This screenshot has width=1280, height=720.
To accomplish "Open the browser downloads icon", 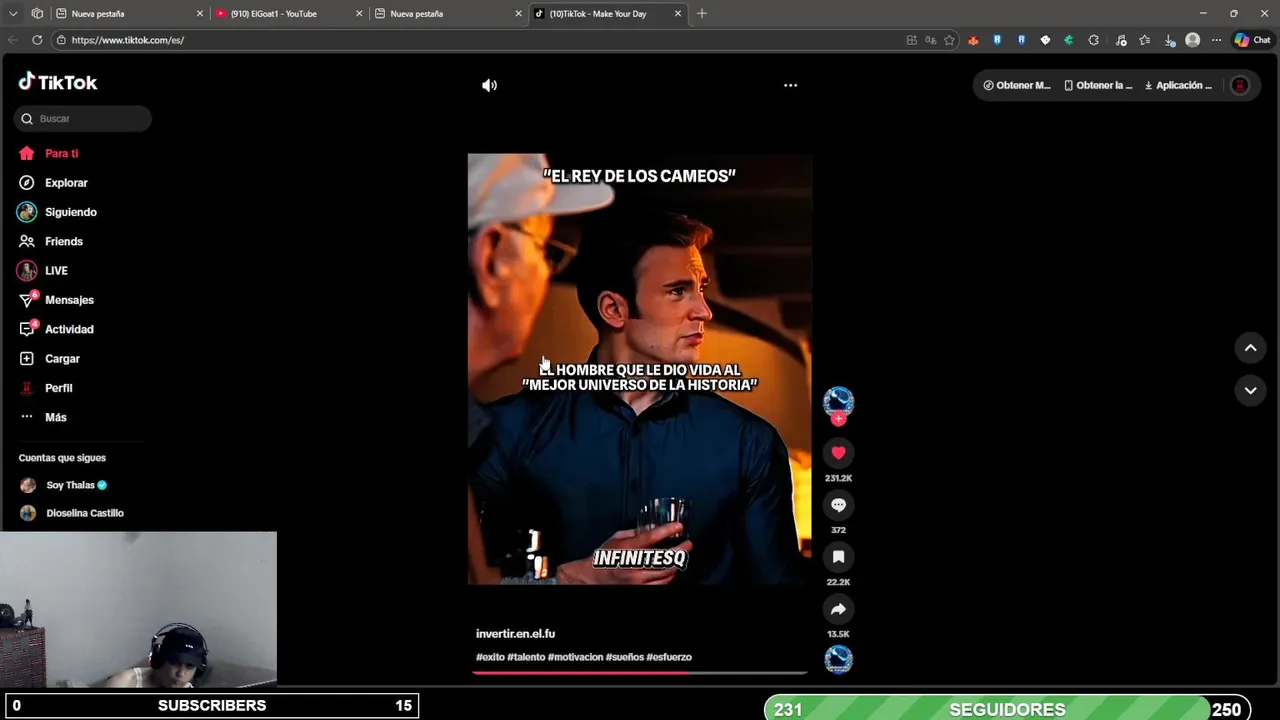I will tap(1169, 40).
